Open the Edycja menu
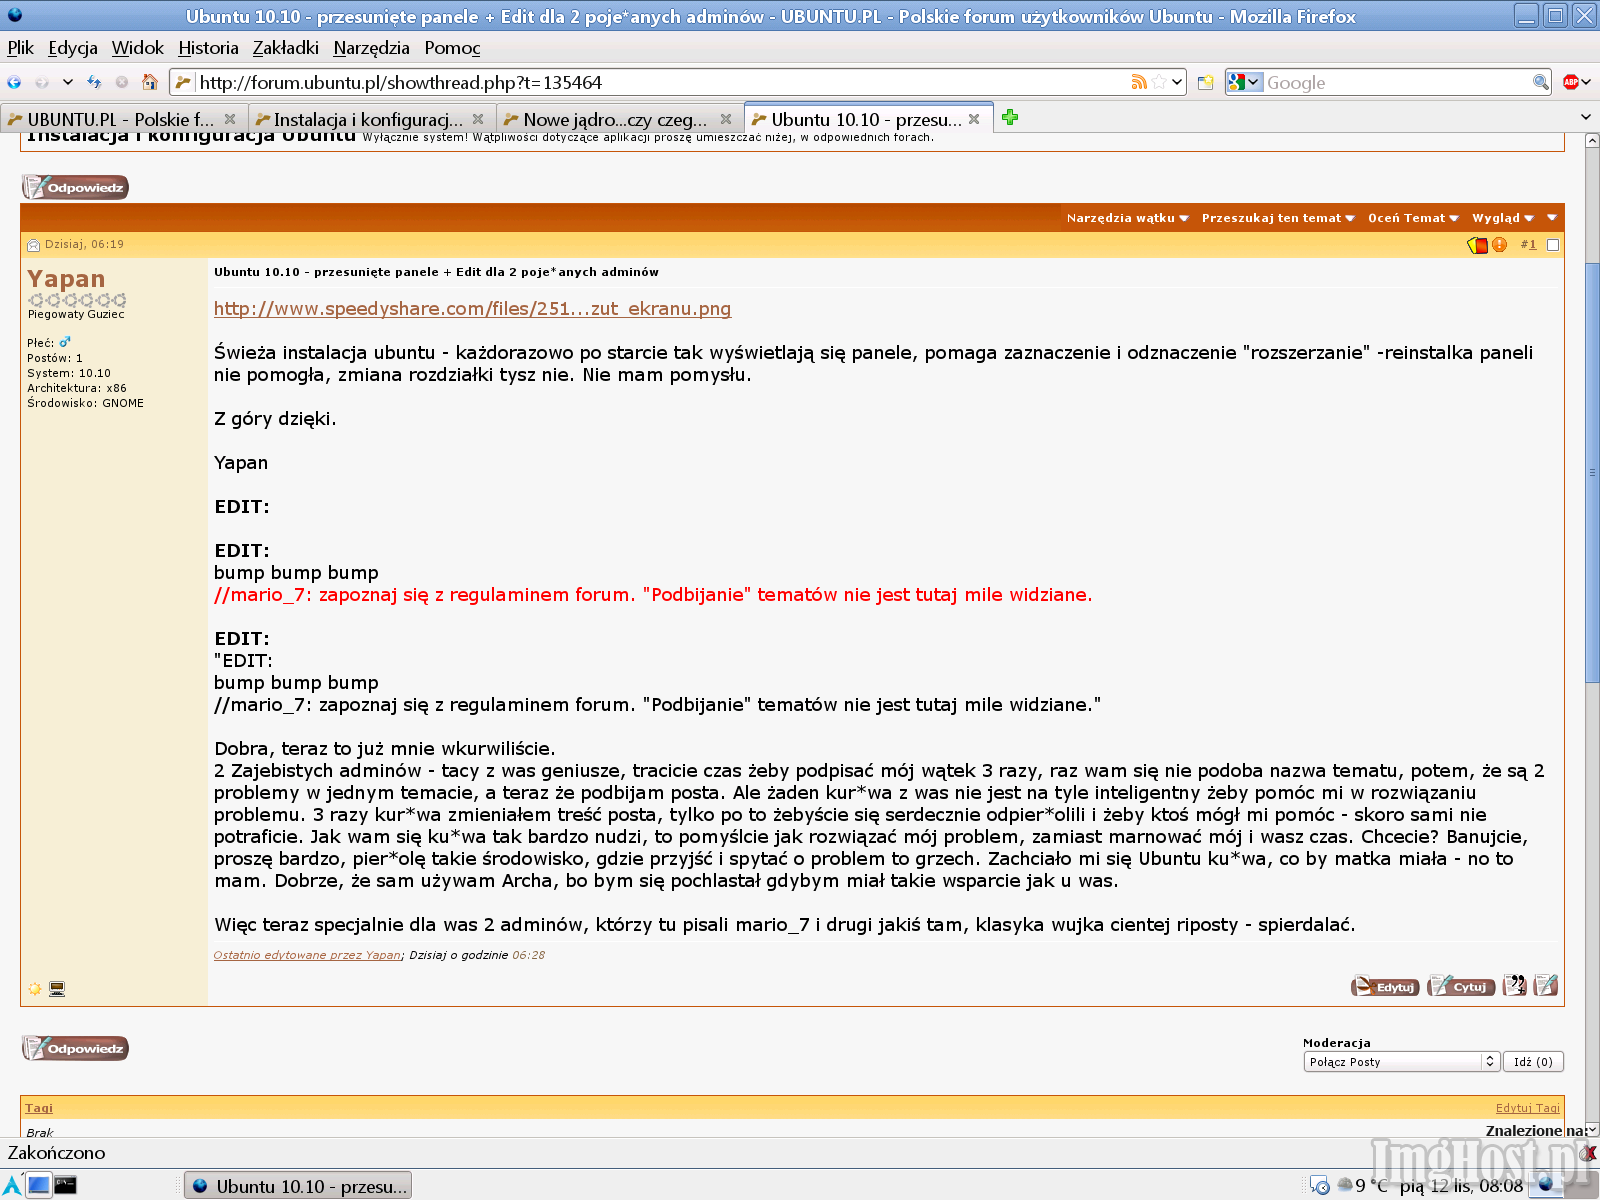Viewport: 1600px width, 1200px height. pyautogui.click(x=73, y=48)
